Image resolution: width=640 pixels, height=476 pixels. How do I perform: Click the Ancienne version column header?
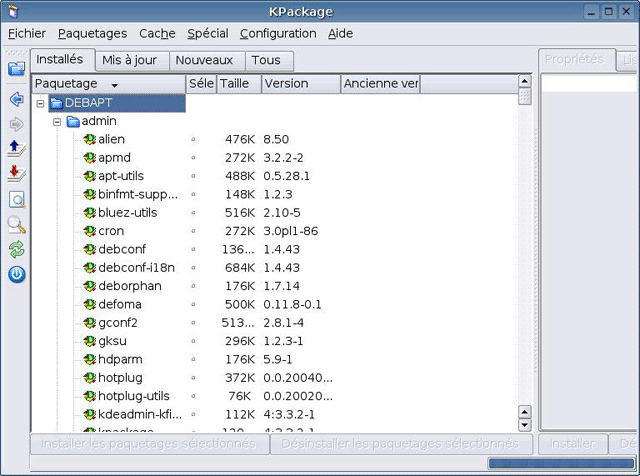(380, 84)
